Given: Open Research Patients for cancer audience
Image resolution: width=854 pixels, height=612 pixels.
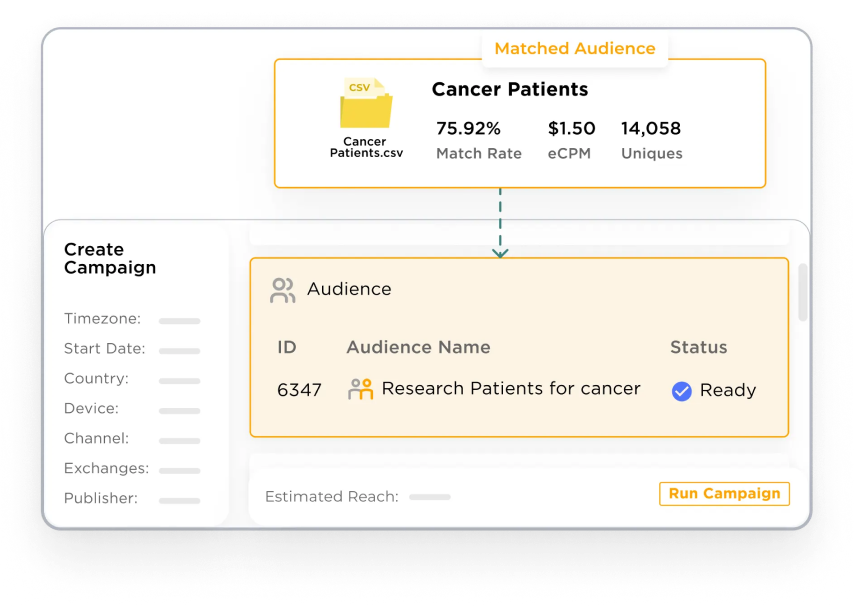Looking at the screenshot, I should point(510,389).
